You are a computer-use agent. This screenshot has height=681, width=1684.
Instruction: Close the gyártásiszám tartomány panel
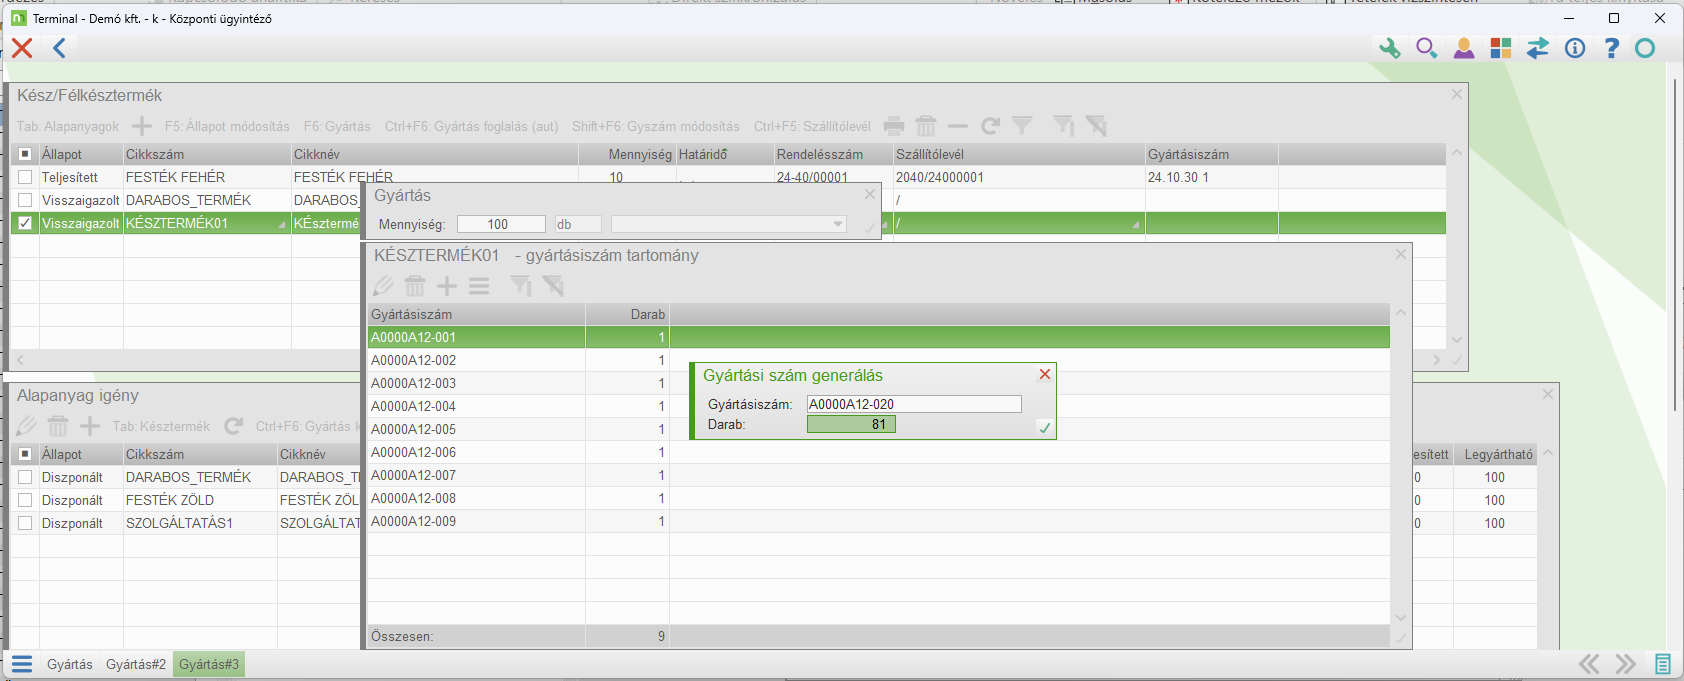point(1401,254)
